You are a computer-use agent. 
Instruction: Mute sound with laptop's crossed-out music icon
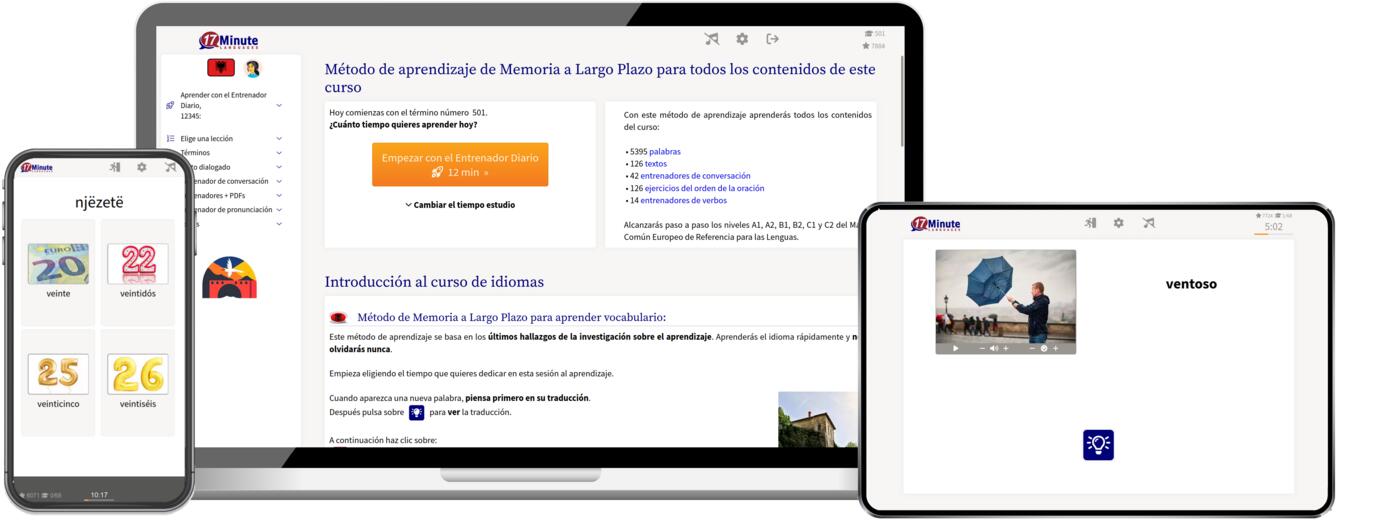[712, 39]
